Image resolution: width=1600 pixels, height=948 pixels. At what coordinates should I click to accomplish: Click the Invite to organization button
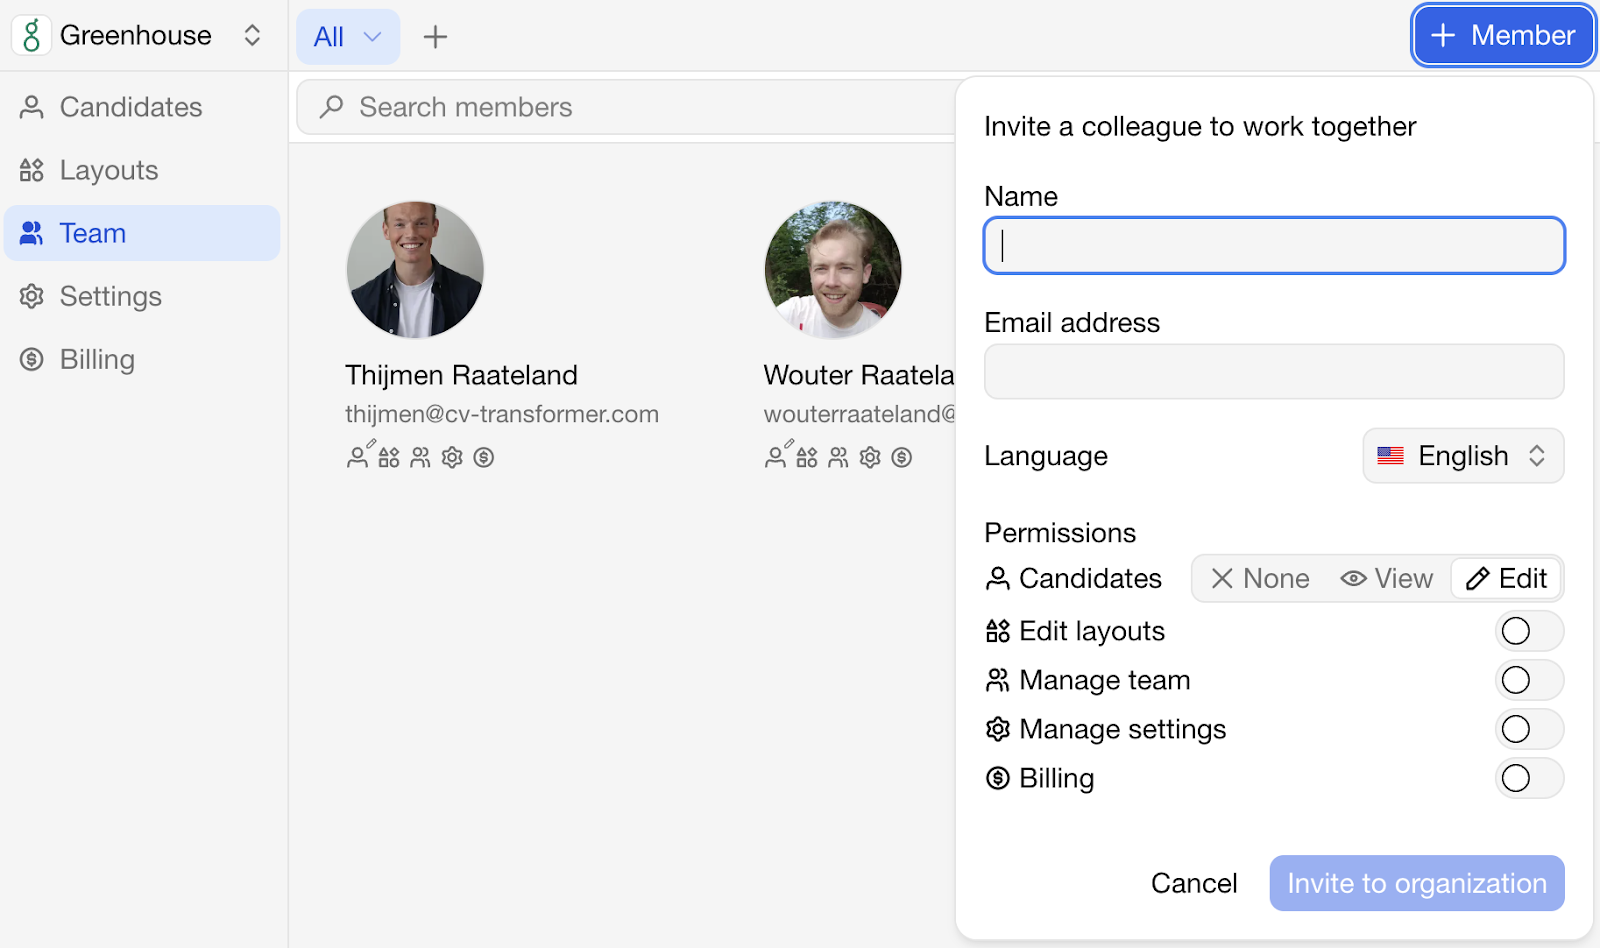1417,883
